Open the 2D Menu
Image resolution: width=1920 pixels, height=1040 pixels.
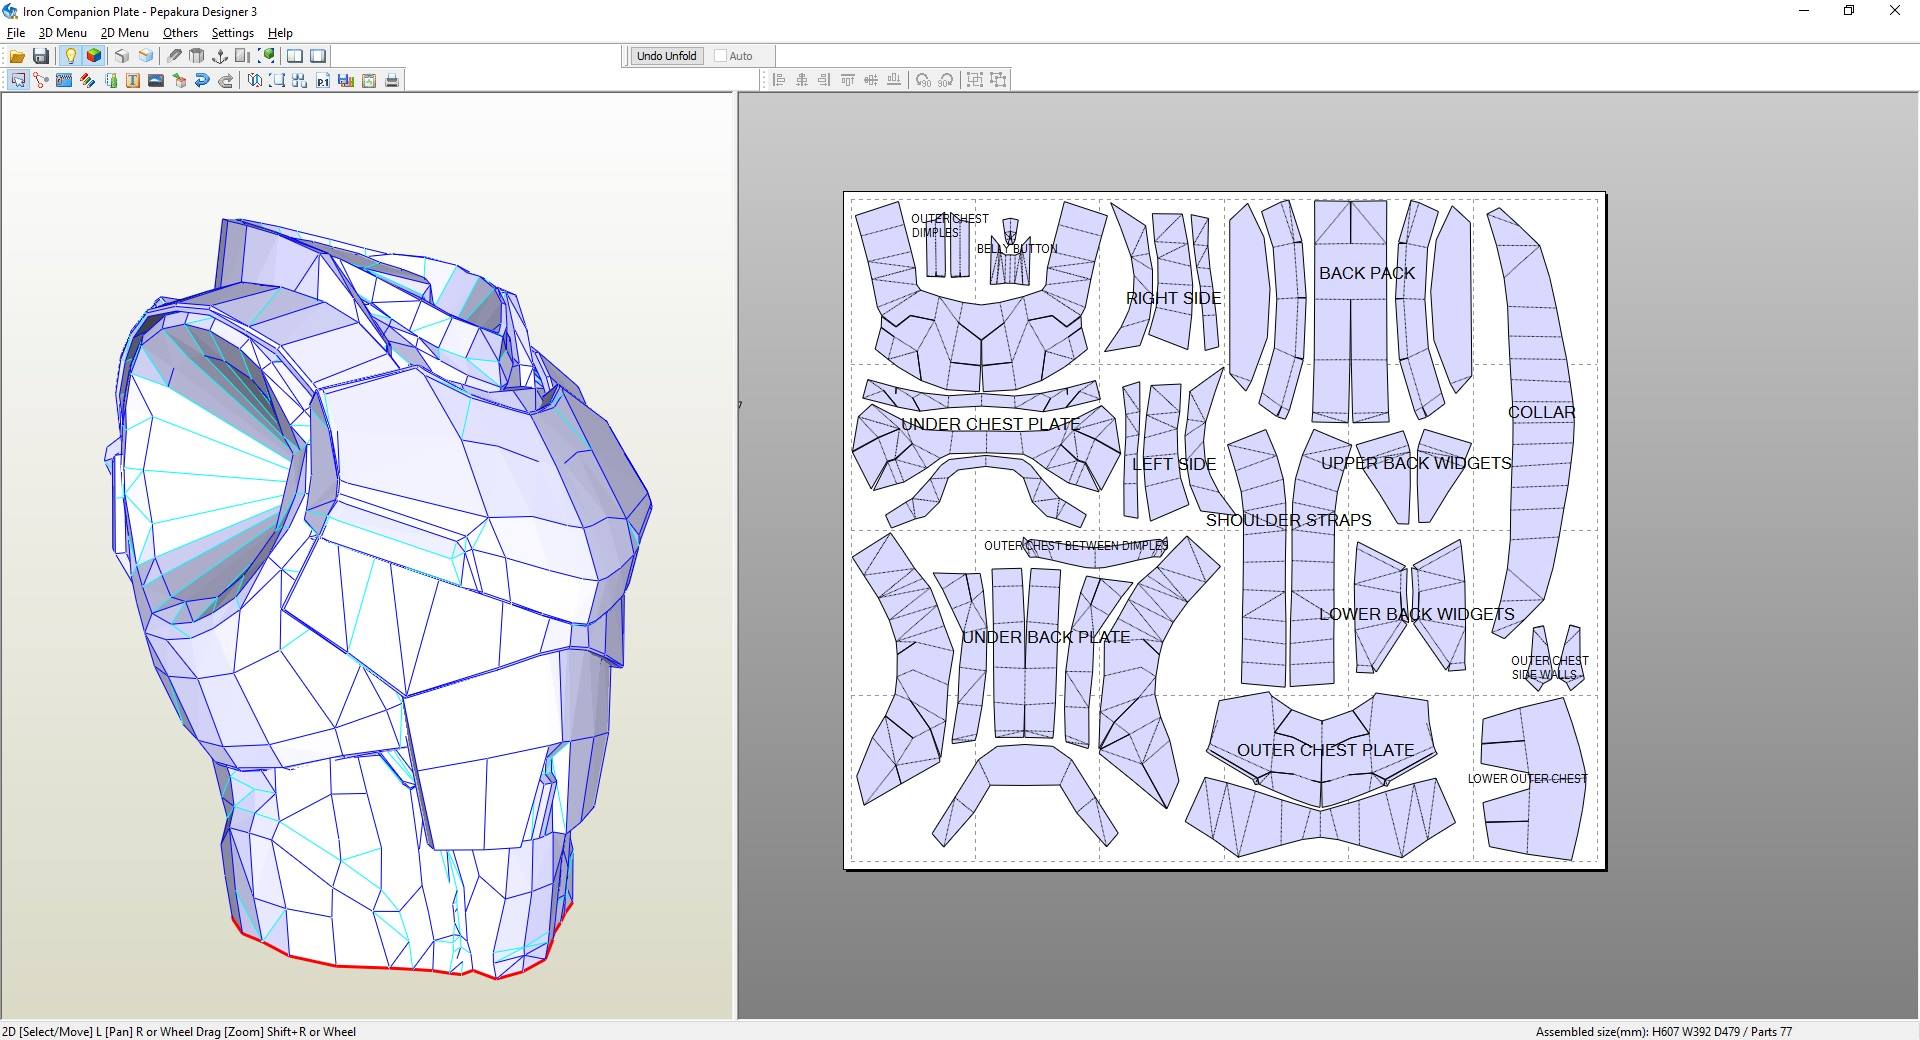click(x=125, y=33)
